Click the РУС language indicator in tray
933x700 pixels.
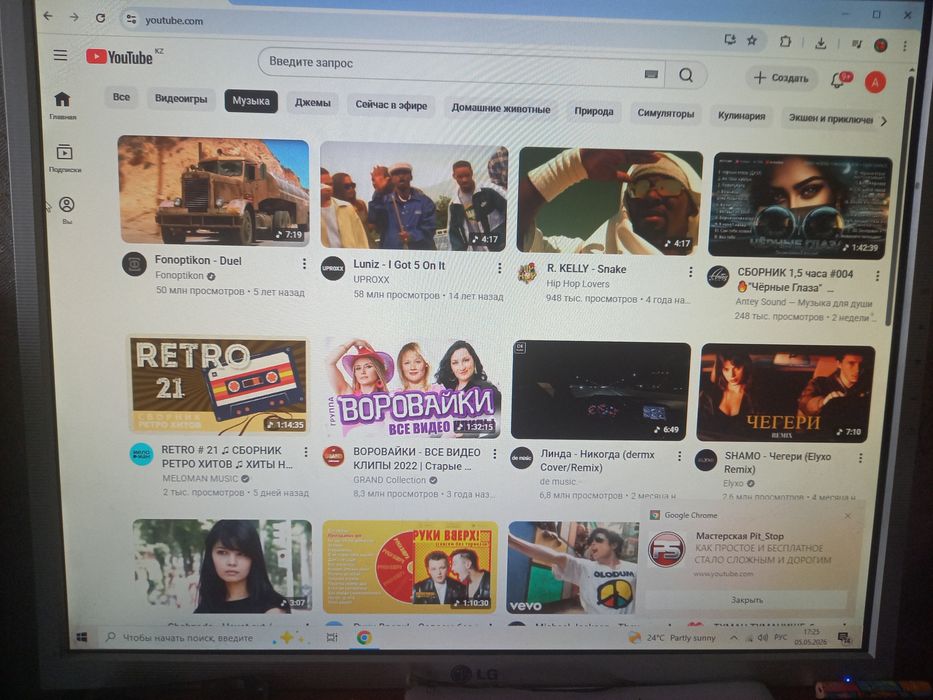tap(781, 637)
